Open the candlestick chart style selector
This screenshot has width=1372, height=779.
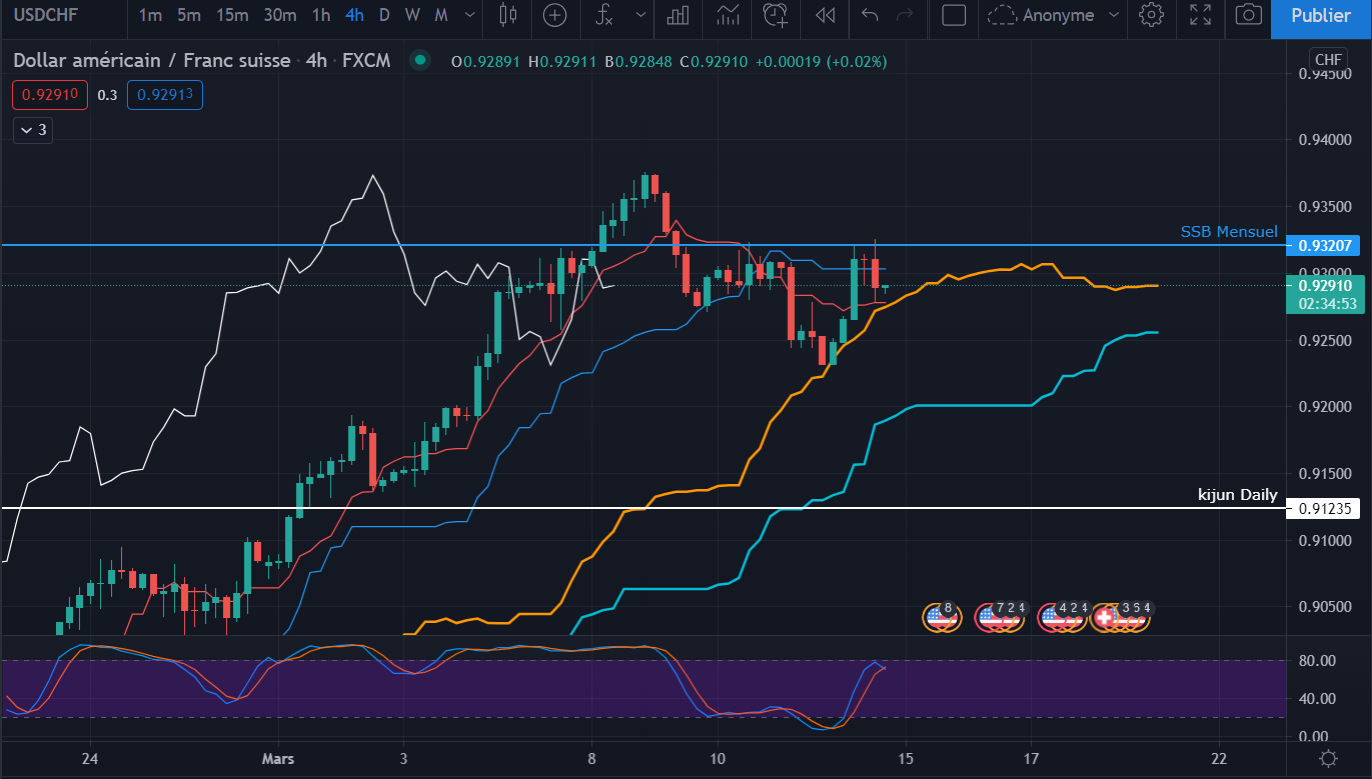click(507, 15)
